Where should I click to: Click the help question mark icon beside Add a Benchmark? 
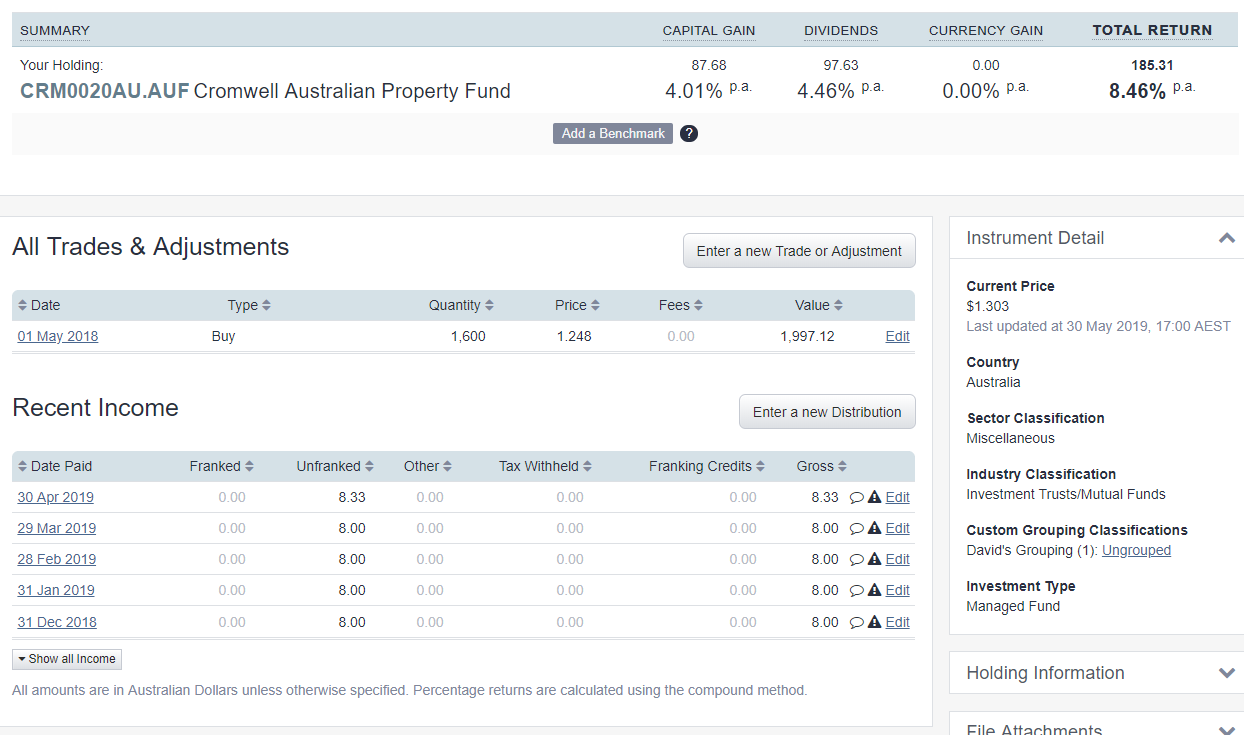pyautogui.click(x=689, y=133)
